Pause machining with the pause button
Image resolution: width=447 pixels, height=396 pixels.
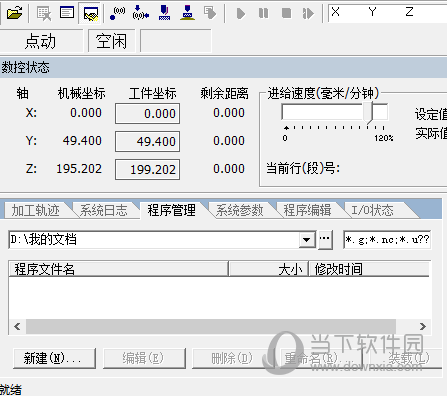coord(263,13)
